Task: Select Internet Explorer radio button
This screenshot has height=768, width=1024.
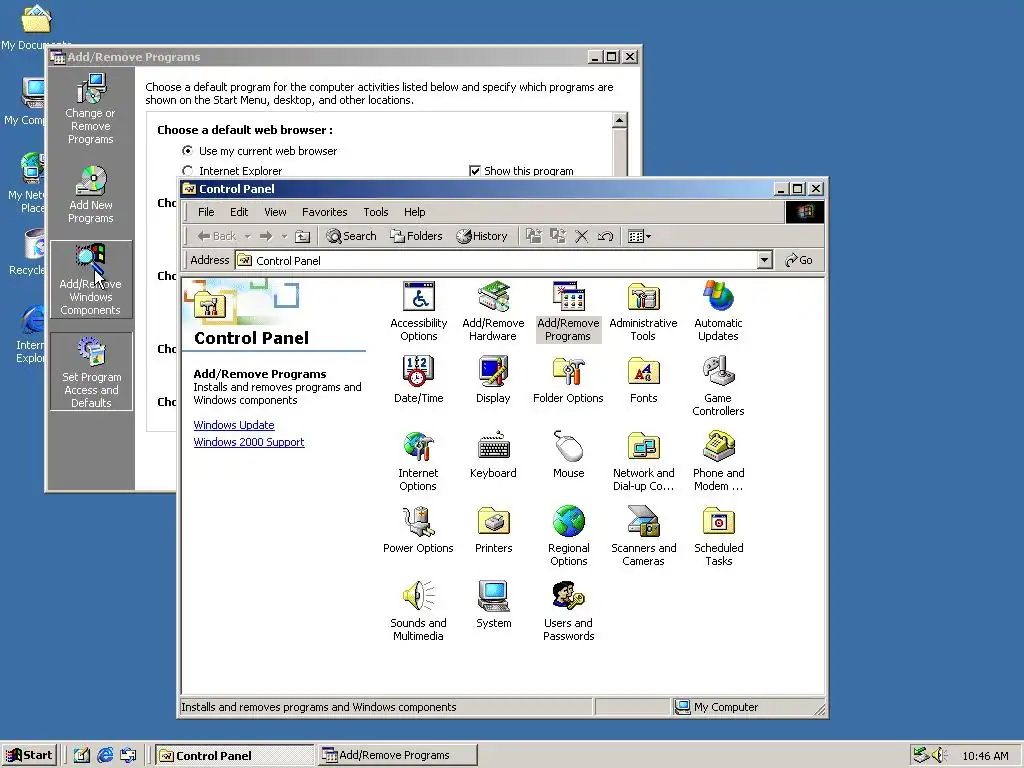Action: [x=187, y=171]
